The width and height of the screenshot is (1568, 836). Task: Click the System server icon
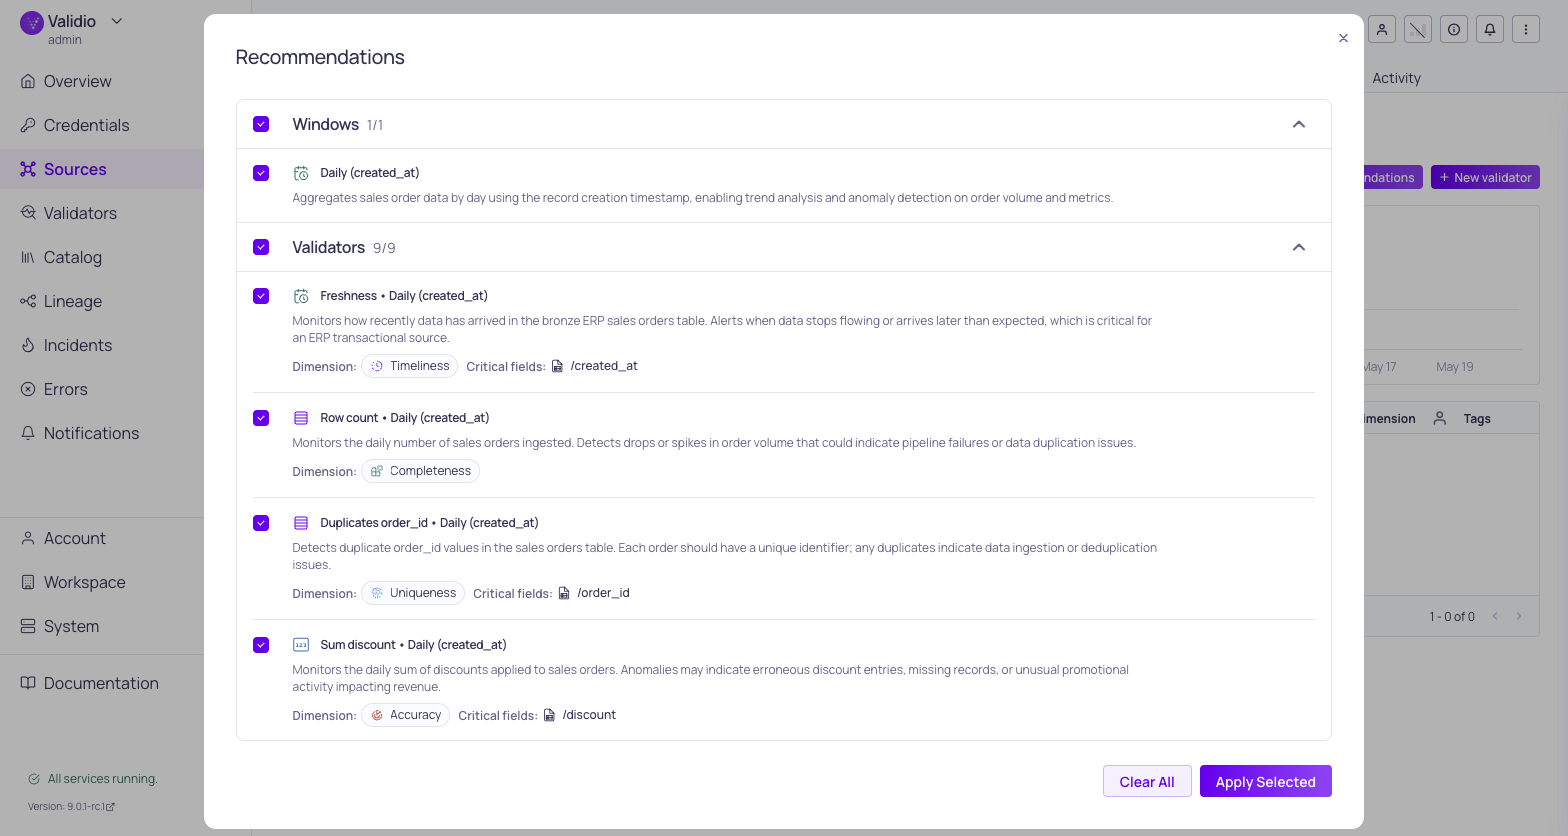tap(28, 626)
